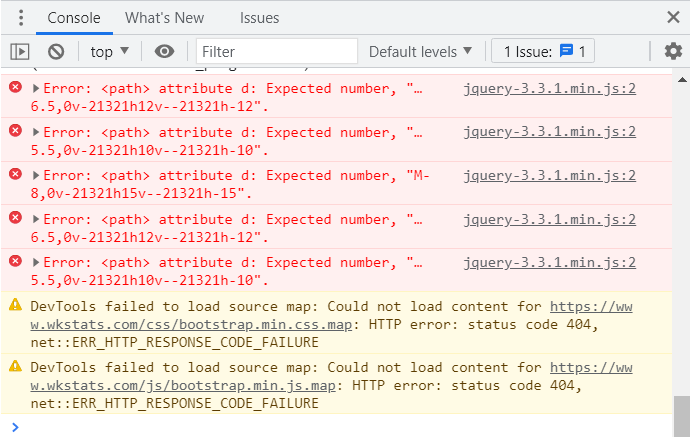Open the Default levels dropdown
The image size is (690, 437).
420,51
